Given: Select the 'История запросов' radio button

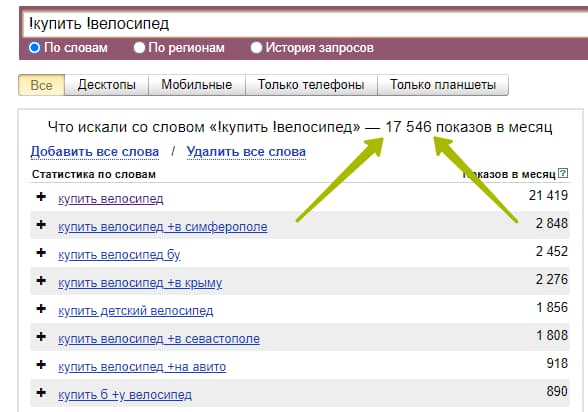Looking at the screenshot, I should 256,48.
